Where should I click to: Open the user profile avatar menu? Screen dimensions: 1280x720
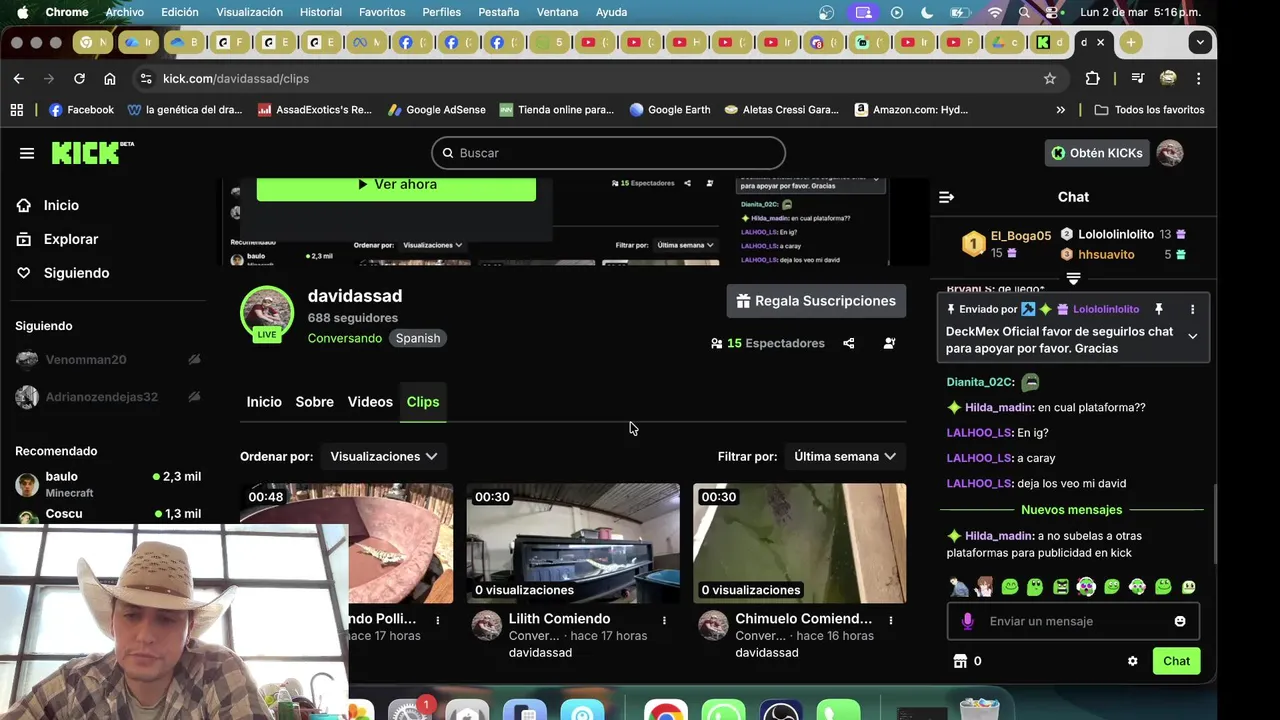(x=1170, y=153)
